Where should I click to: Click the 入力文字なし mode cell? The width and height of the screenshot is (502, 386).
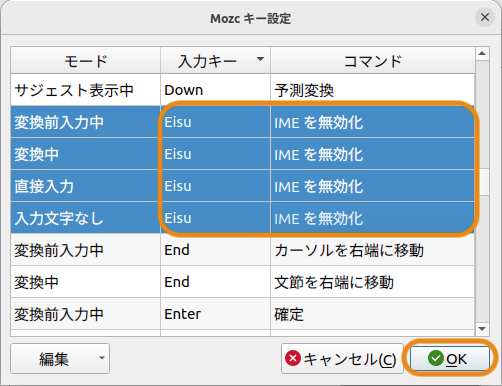86,218
